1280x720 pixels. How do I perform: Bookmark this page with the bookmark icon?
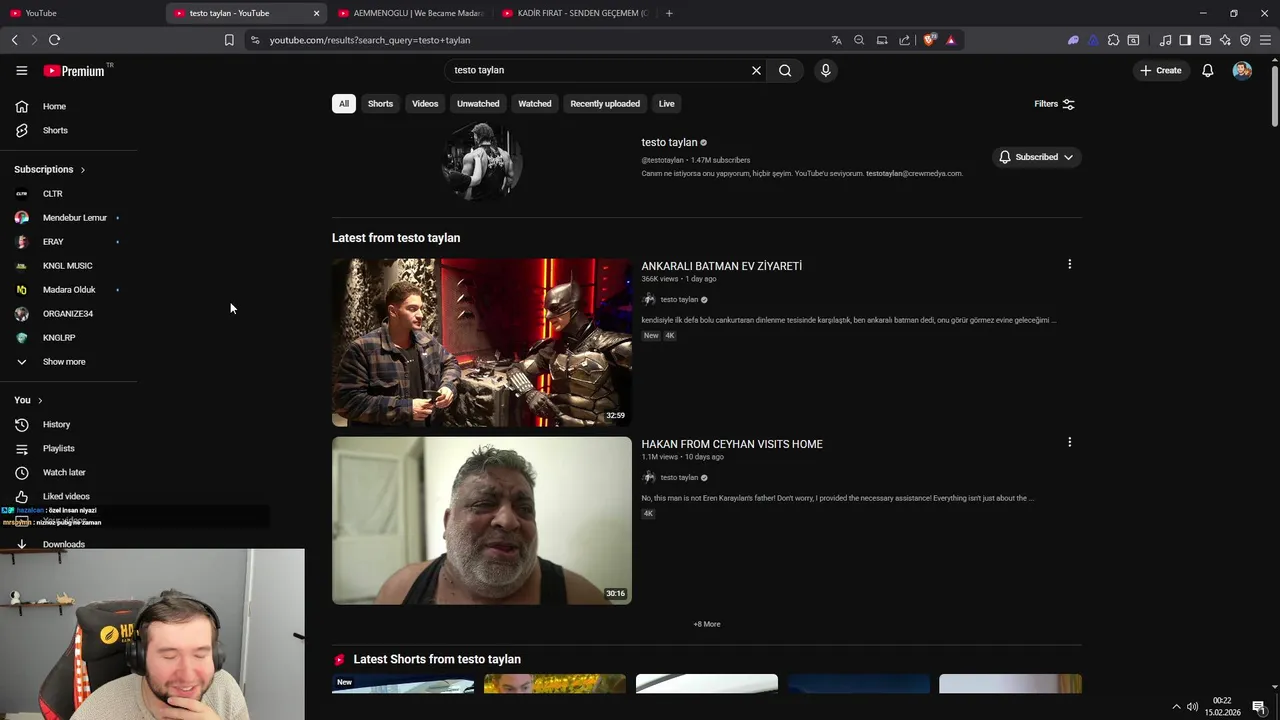pos(229,40)
